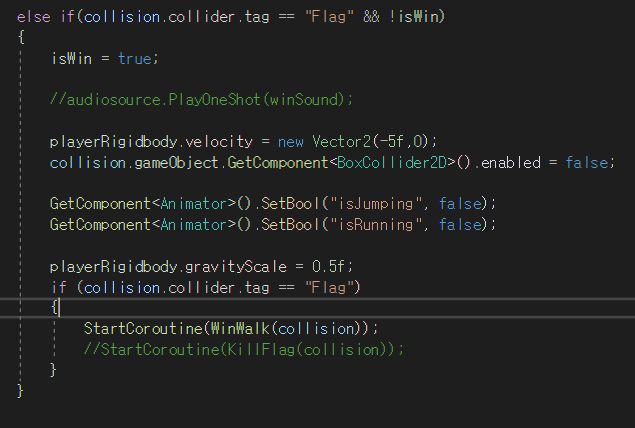Click the "true" keyword in the isWin assignment
Image resolution: width=635 pixels, height=428 pixels.
[135, 59]
